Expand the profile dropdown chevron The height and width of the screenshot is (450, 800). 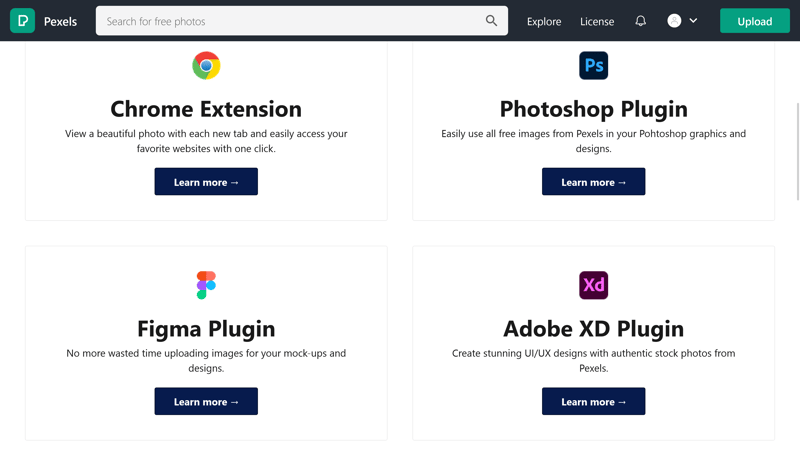(x=693, y=21)
